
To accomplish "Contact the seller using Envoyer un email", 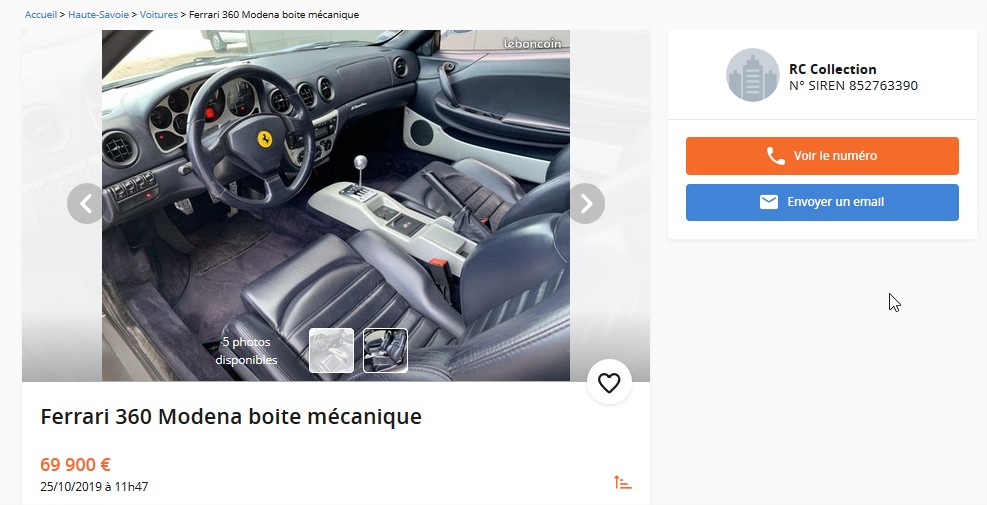I will [x=822, y=202].
